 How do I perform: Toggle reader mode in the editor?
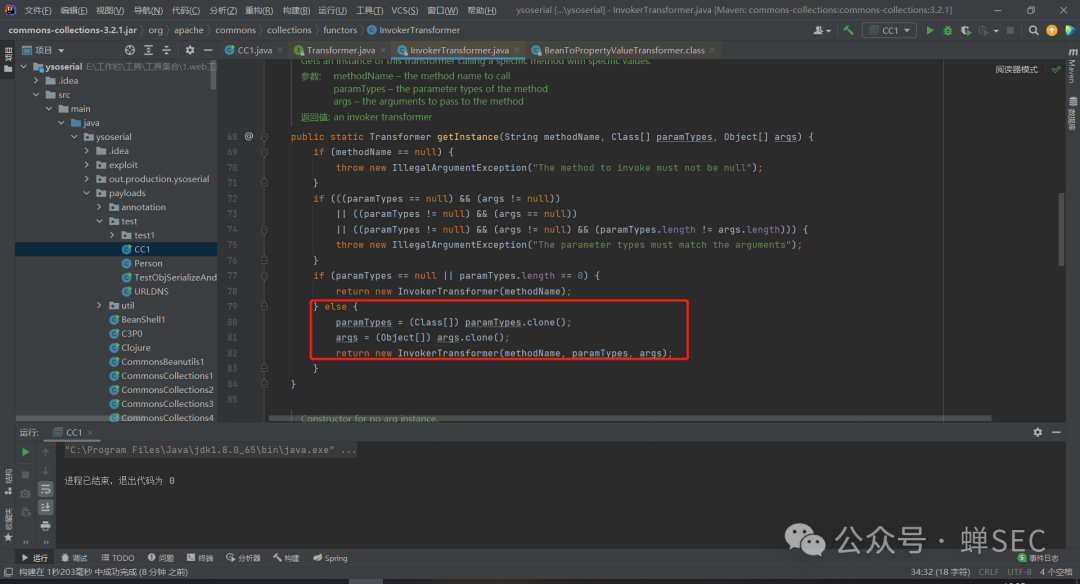pos(1016,70)
